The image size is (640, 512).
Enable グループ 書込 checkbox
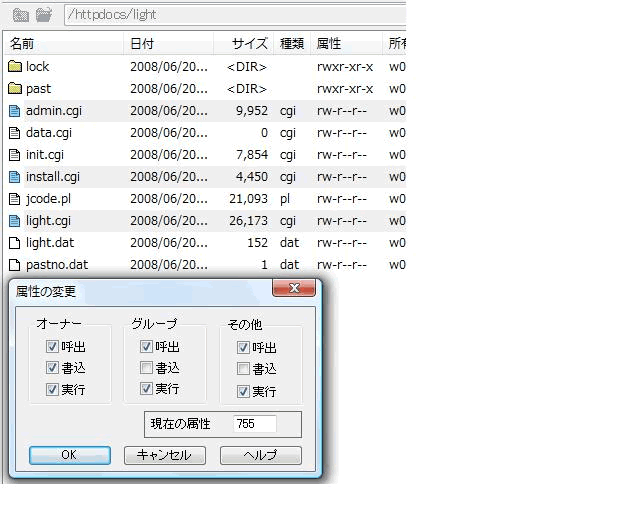coord(147,368)
